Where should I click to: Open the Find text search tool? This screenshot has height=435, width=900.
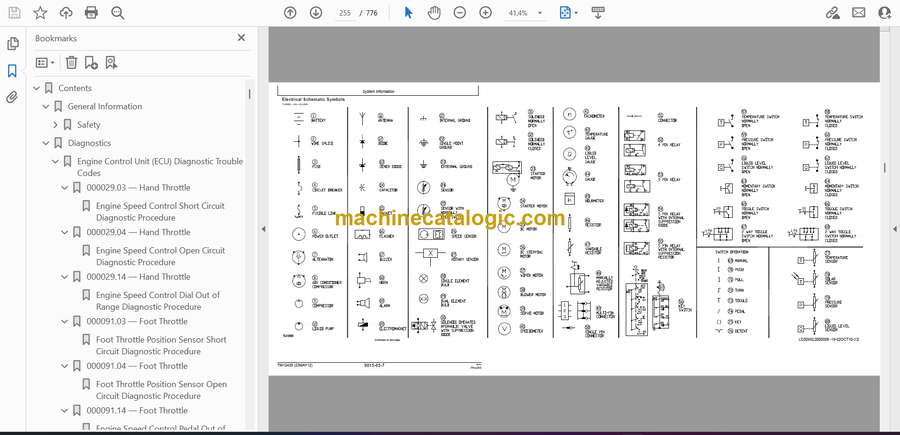tap(118, 13)
